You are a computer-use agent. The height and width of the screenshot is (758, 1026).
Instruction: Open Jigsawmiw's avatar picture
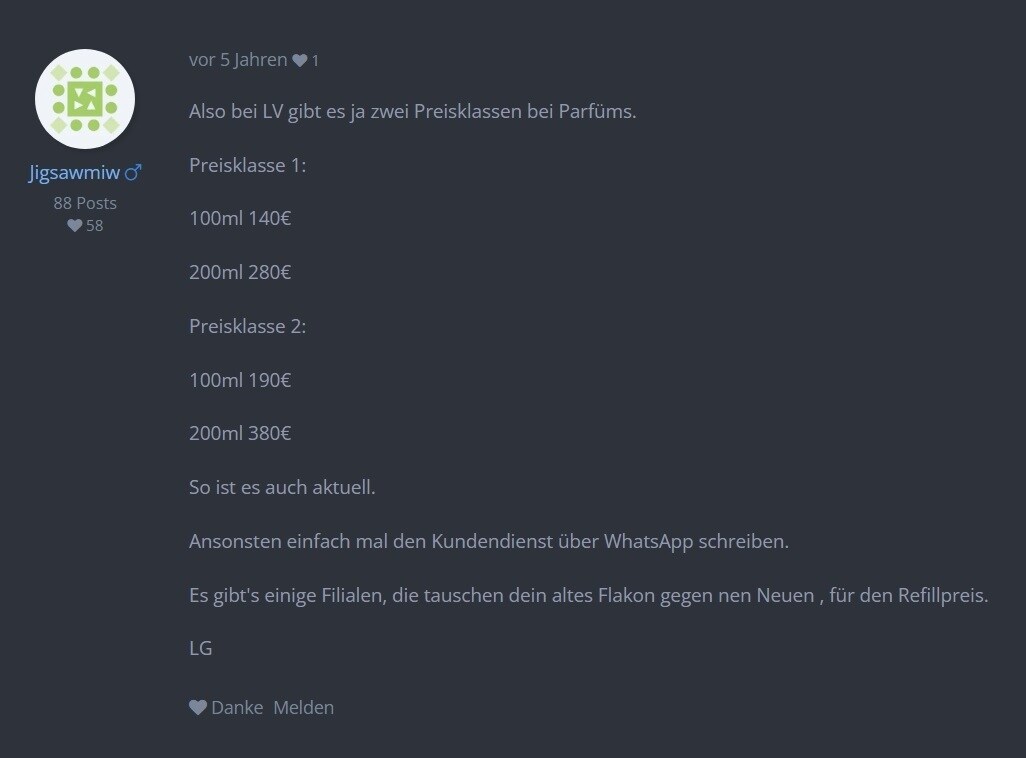pyautogui.click(x=85, y=99)
